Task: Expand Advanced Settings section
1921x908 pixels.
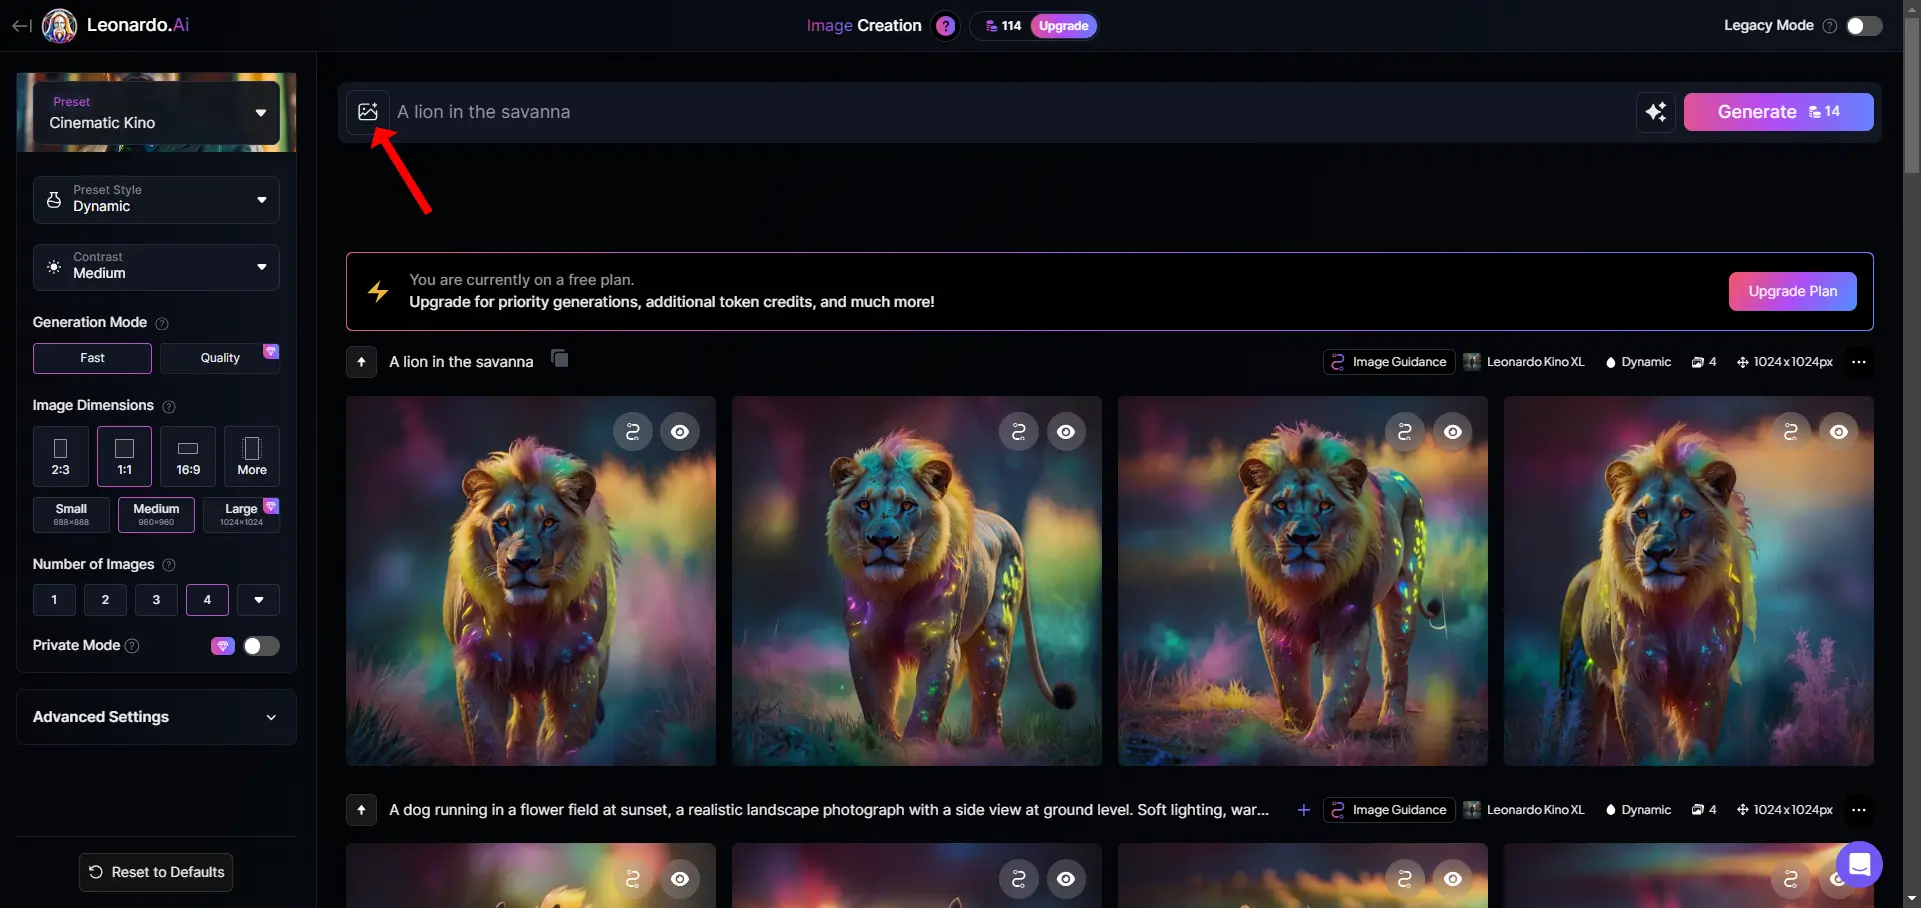Action: [156, 717]
